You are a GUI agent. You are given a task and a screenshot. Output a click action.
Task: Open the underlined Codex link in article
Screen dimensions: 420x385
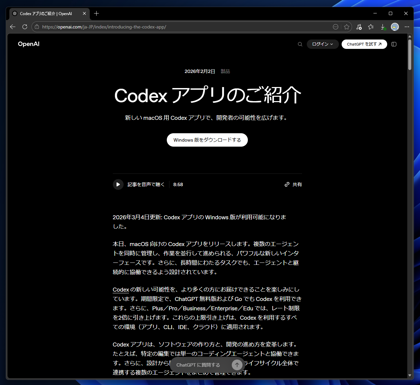(121, 290)
